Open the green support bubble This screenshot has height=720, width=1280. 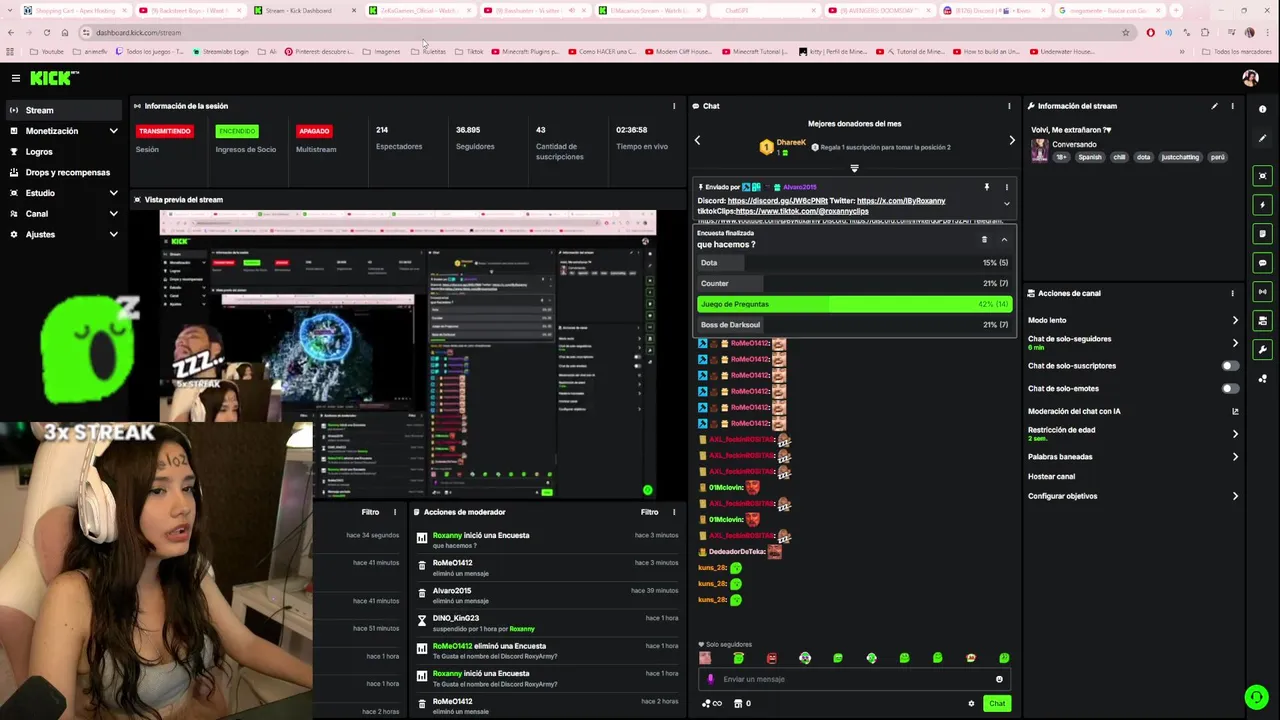click(1256, 697)
